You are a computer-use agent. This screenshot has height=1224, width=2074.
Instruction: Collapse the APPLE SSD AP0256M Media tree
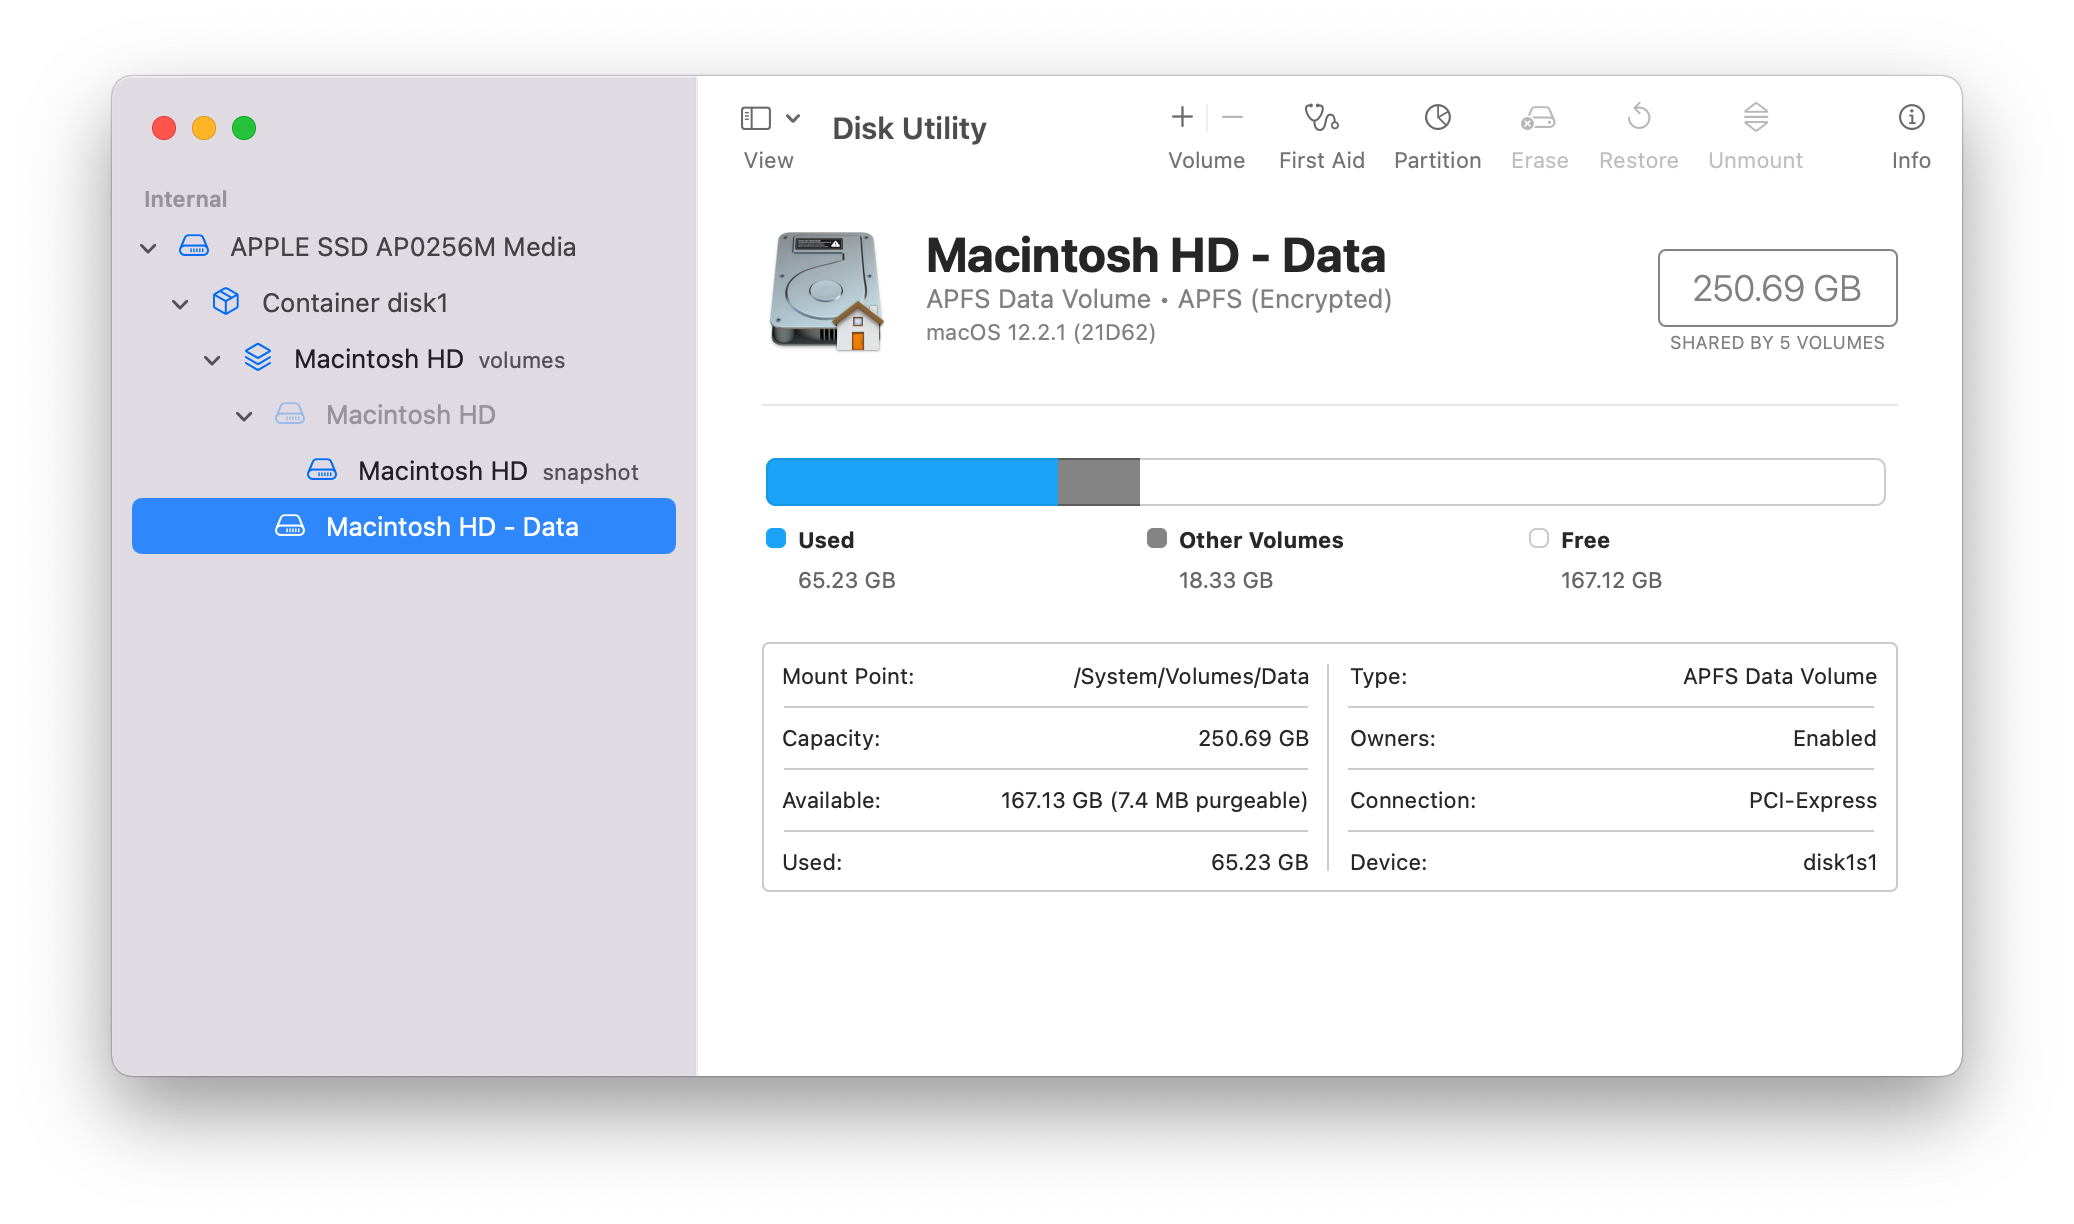(148, 248)
